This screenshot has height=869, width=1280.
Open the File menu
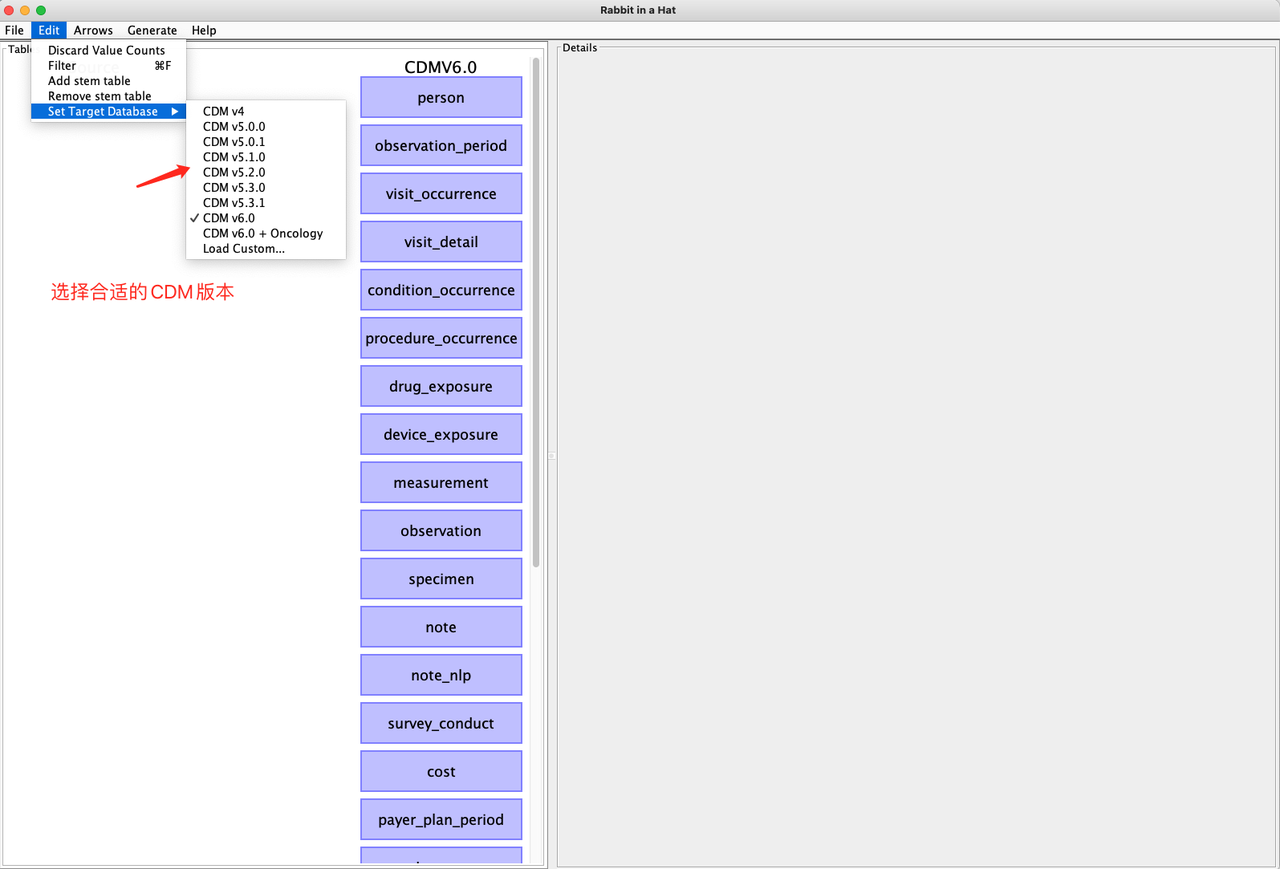14,30
